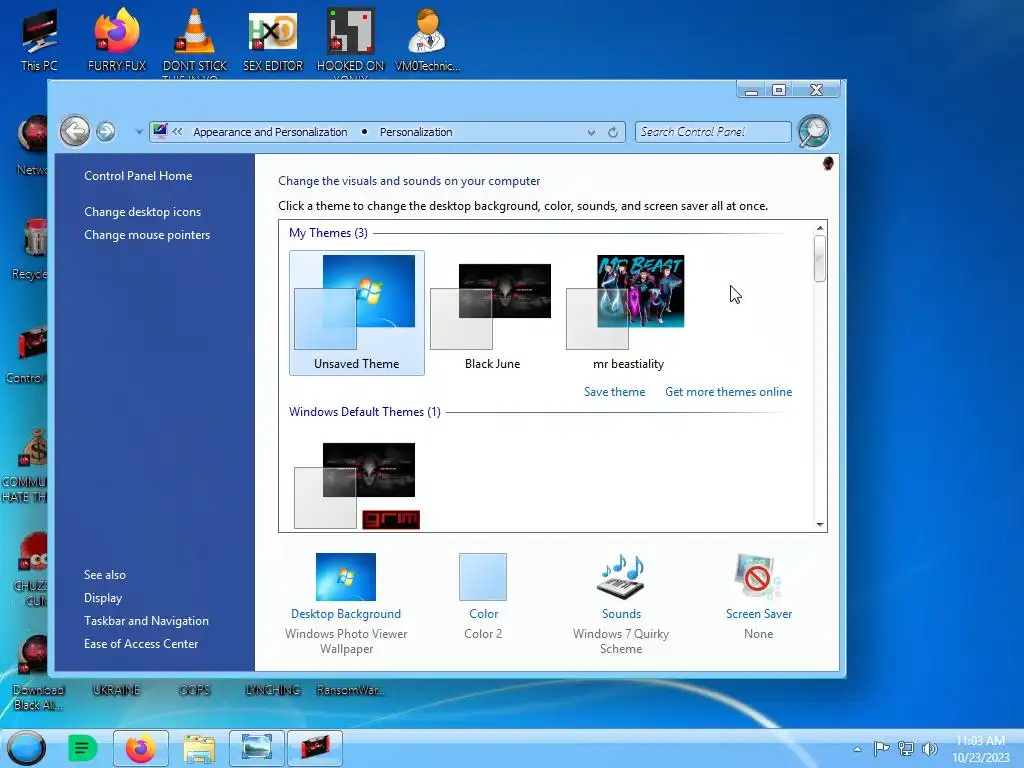Open Display under See also

pyautogui.click(x=103, y=598)
